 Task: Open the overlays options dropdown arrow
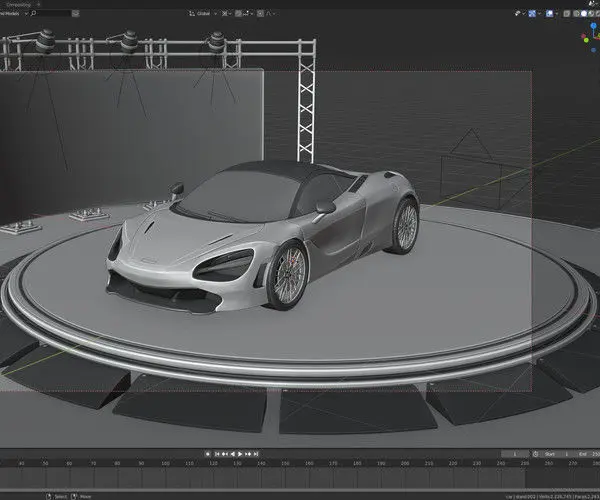557,13
